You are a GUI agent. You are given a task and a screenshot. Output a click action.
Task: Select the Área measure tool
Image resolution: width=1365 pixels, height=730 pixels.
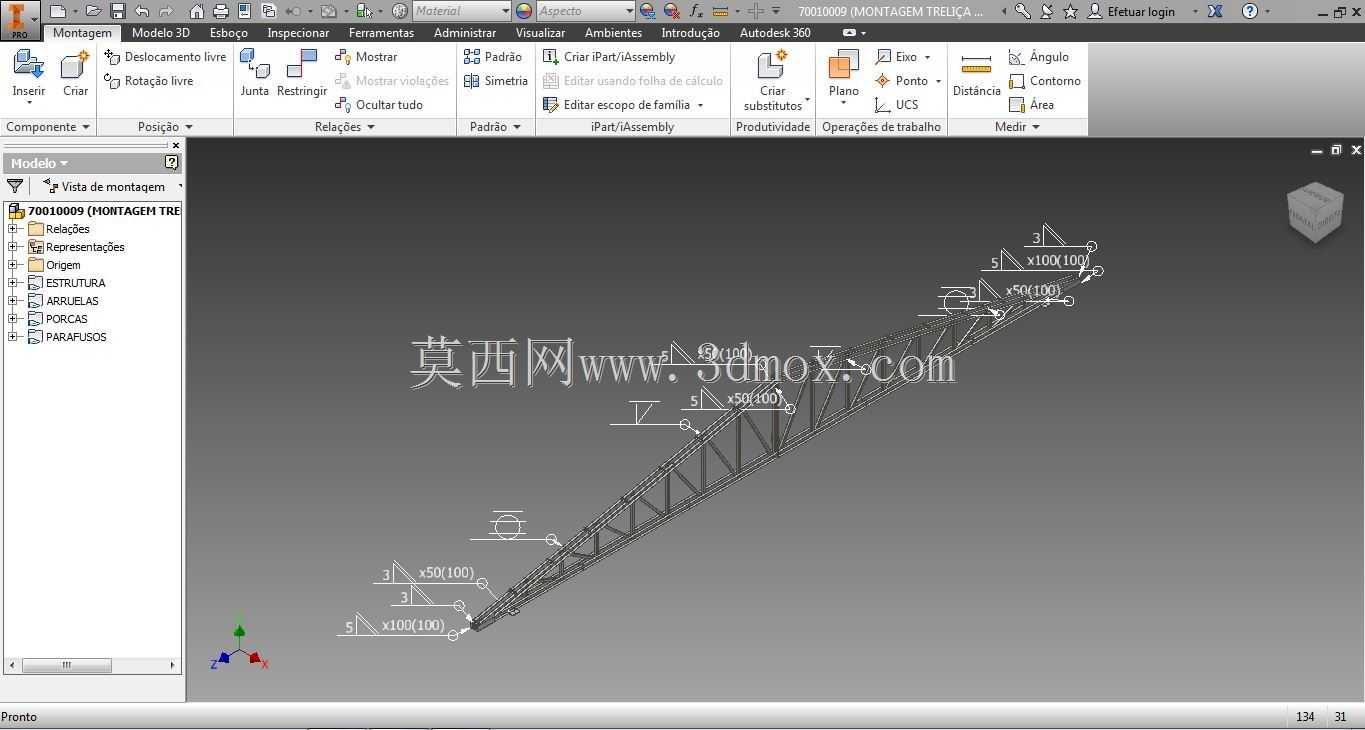click(x=1032, y=105)
